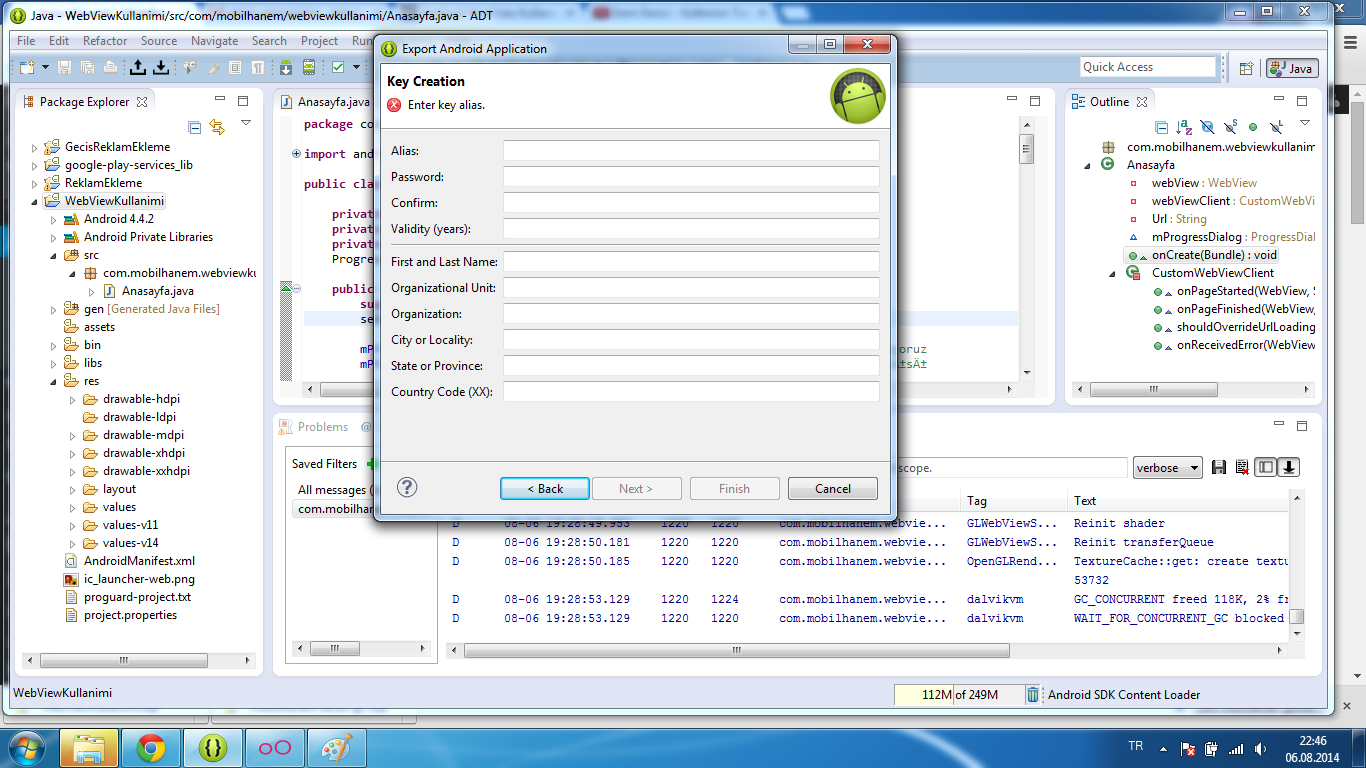Click the green checkmark lint icon
This screenshot has height=768, width=1366.
point(338,67)
